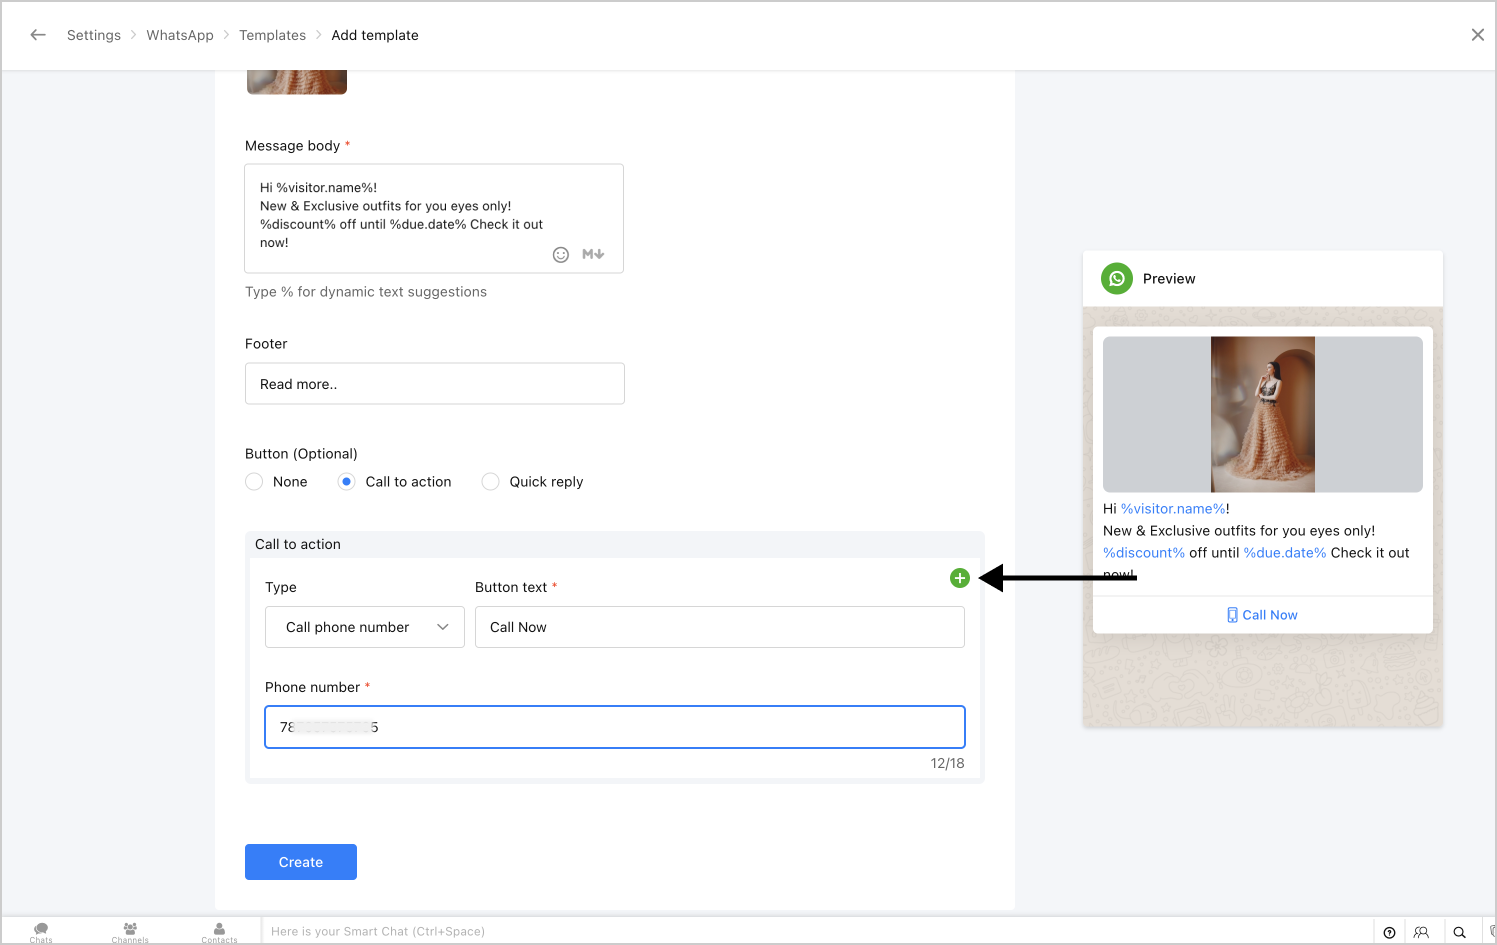The height and width of the screenshot is (945, 1497).
Task: Go to Templates breadcrumb
Action: [x=272, y=35]
